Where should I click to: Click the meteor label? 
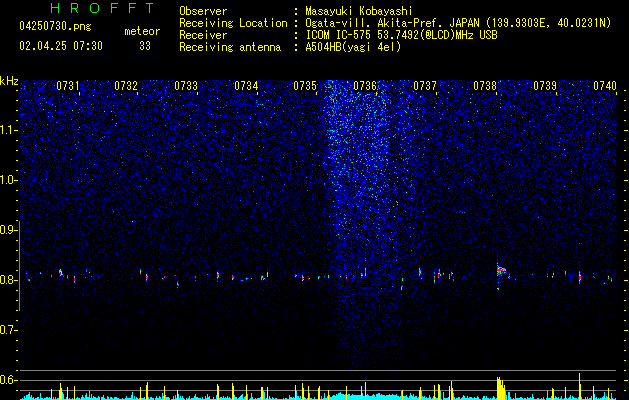(142, 31)
